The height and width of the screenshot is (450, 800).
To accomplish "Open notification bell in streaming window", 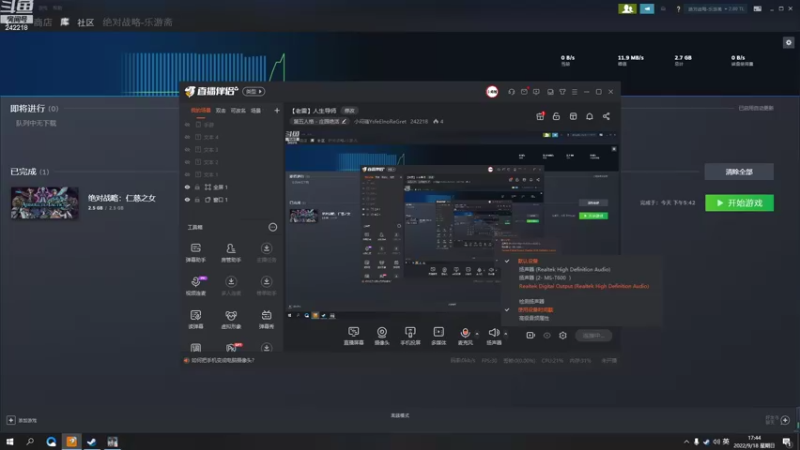I will (x=589, y=116).
